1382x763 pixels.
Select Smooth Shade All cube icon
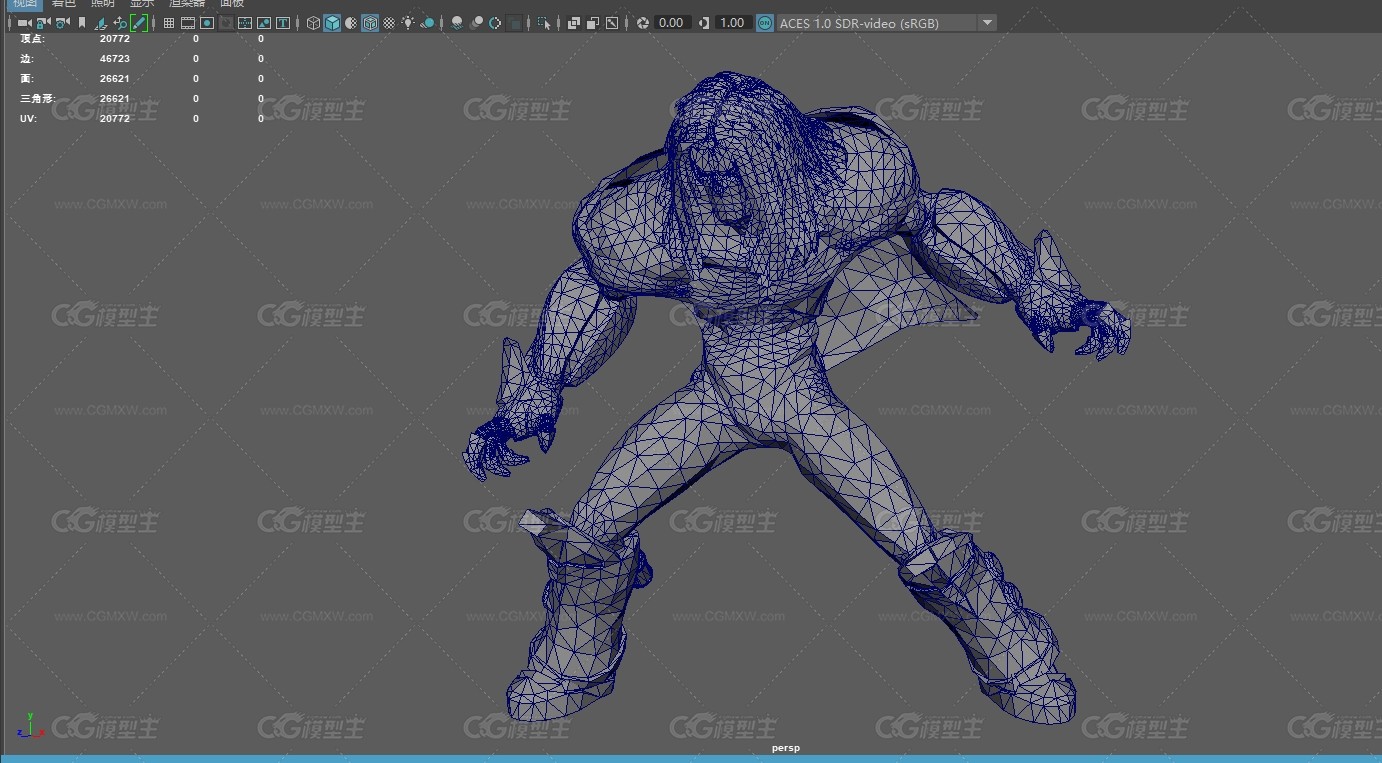332,23
